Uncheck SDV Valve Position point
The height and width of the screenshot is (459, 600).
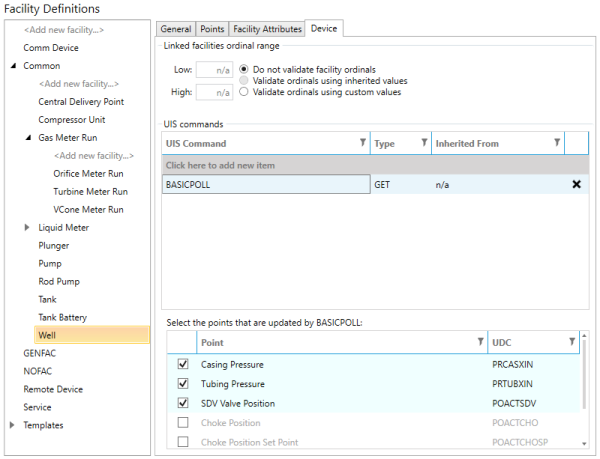coord(183,403)
